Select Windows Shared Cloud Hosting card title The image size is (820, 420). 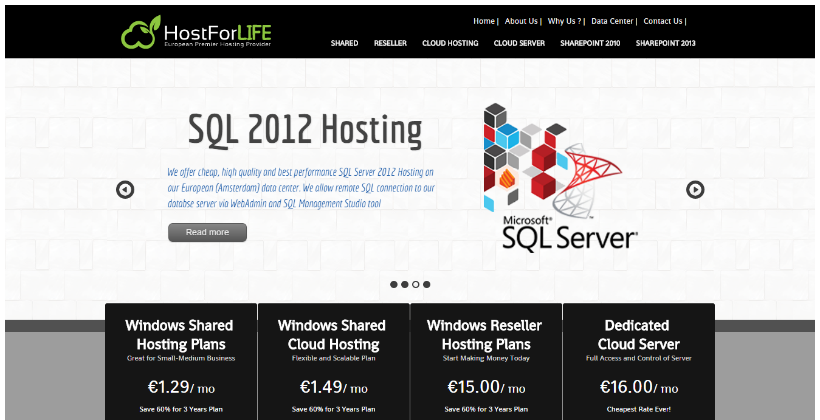[x=332, y=335]
